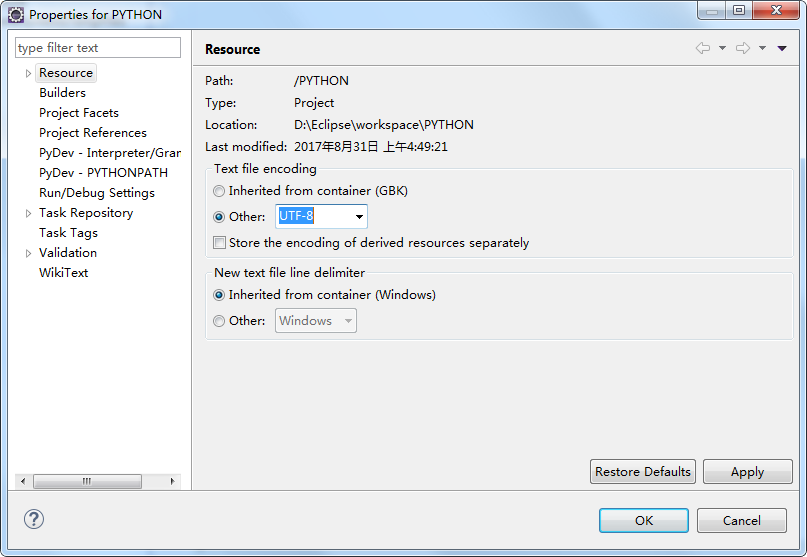The image size is (807, 557).
Task: Expand the Task Repository tree node
Action: 28,213
